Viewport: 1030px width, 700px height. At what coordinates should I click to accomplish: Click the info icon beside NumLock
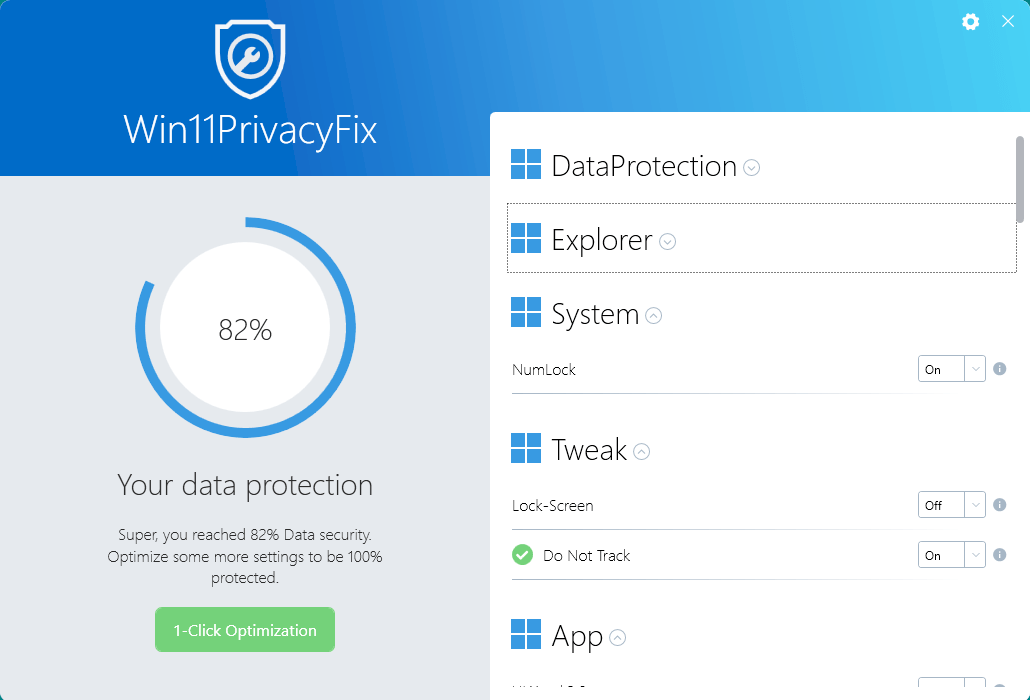click(x=999, y=369)
